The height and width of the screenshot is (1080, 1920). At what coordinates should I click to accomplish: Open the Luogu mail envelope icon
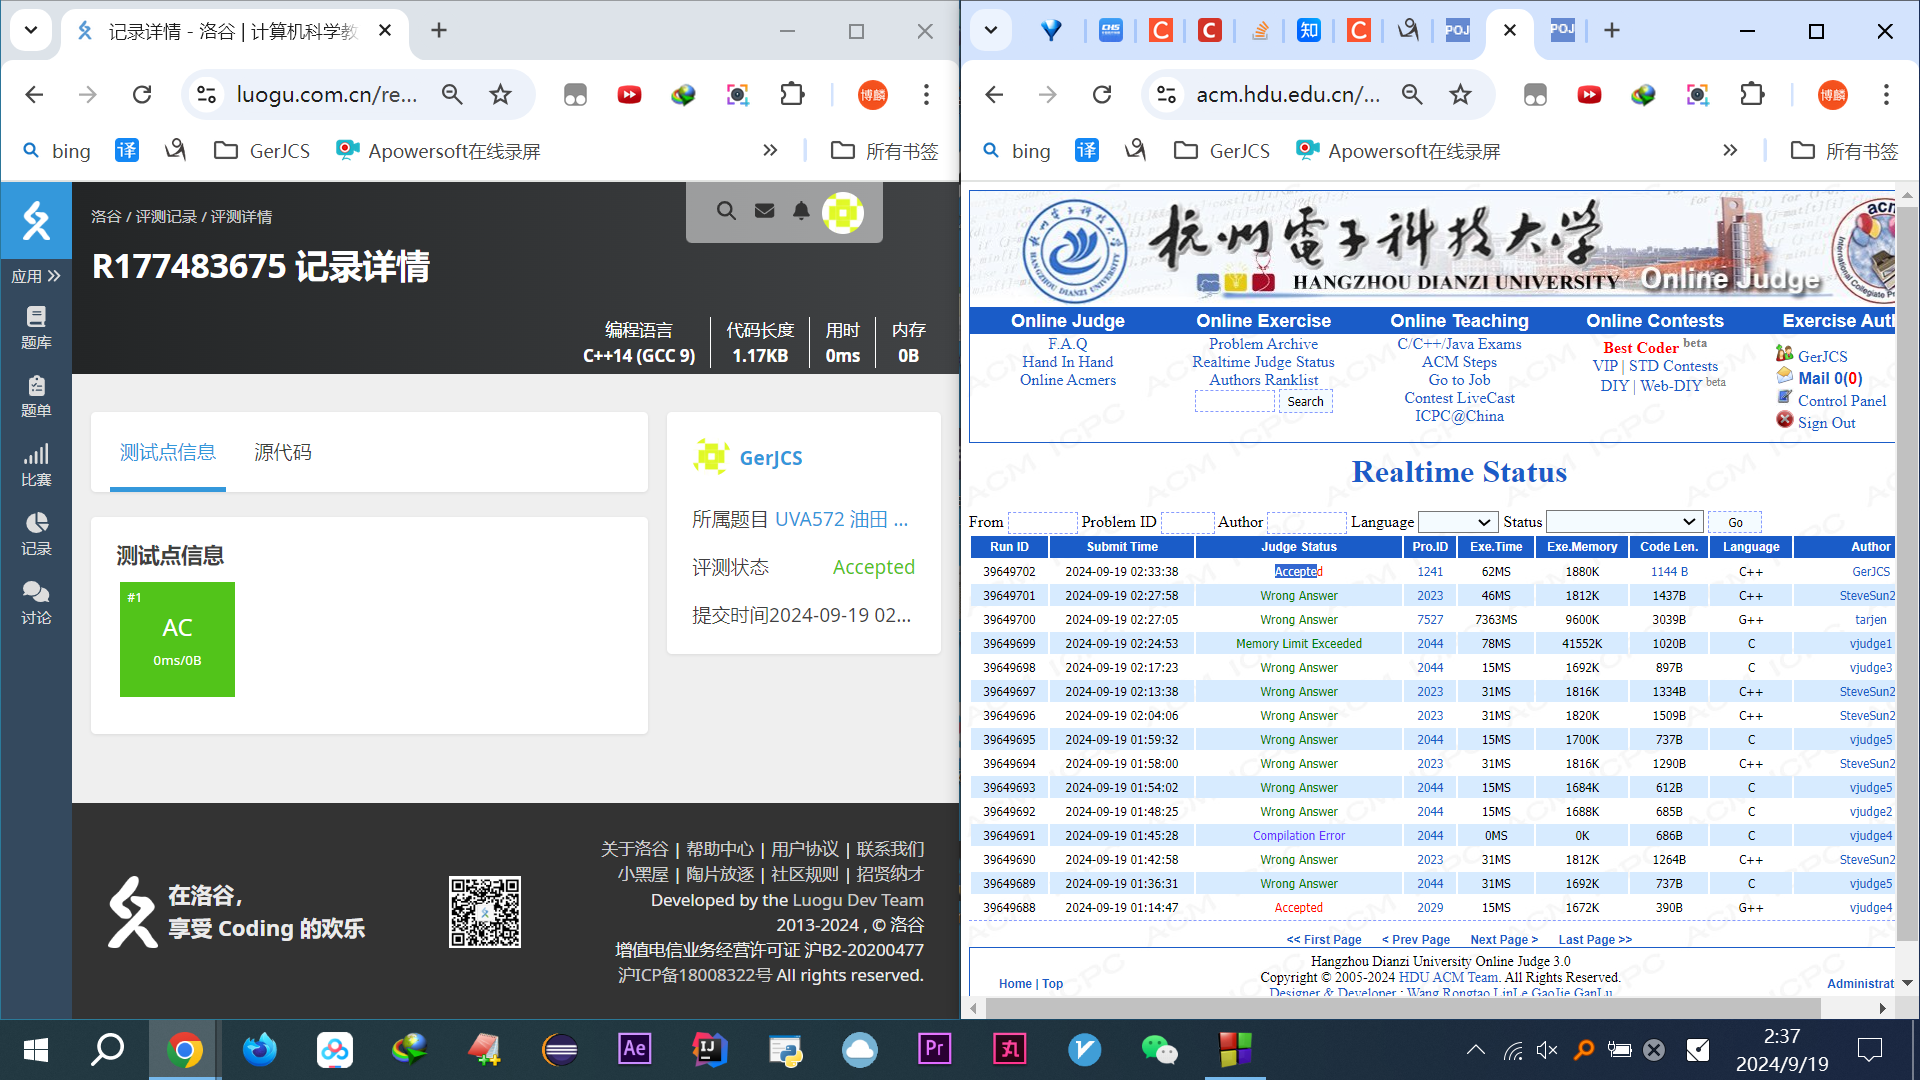coord(764,211)
